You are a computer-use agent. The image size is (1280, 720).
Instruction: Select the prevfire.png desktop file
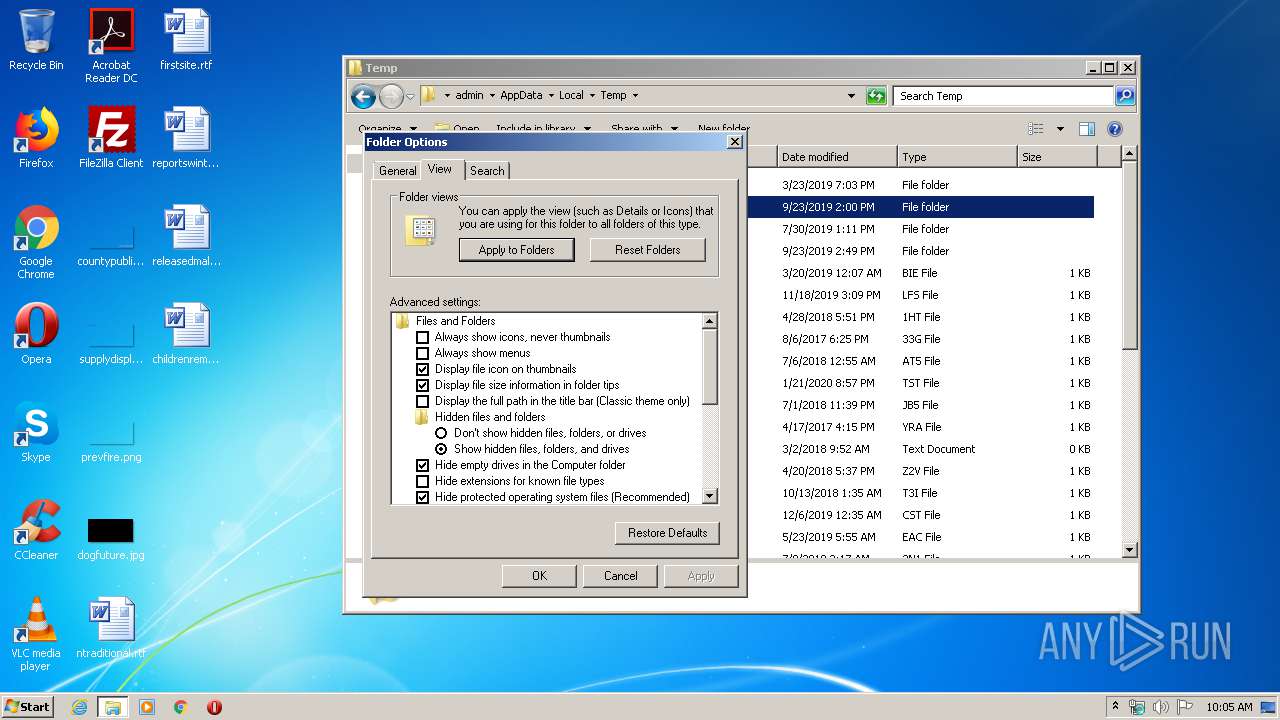pyautogui.click(x=111, y=440)
